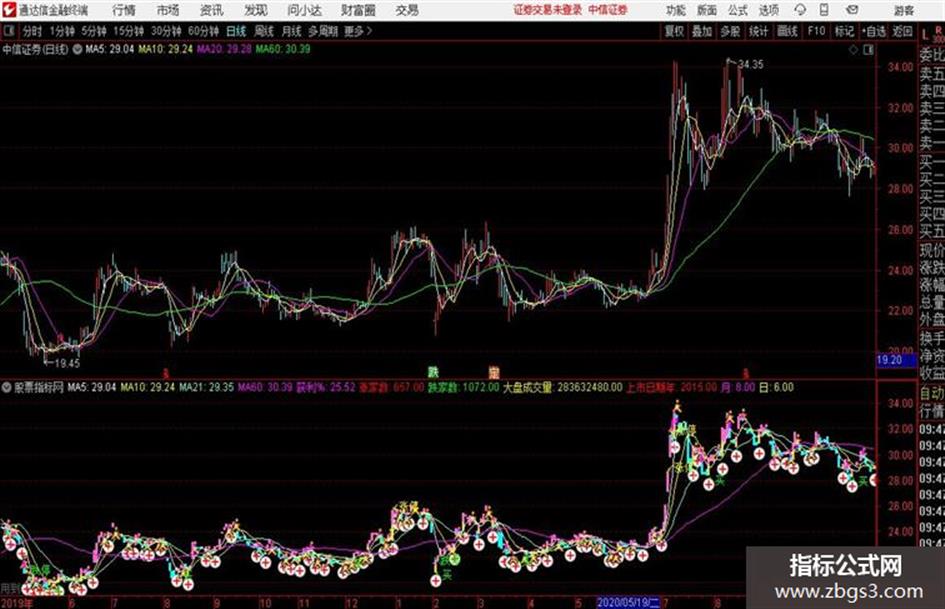Image resolution: width=945 pixels, height=609 pixels.
Task: Open the 发现 menu
Action: pyautogui.click(x=256, y=10)
